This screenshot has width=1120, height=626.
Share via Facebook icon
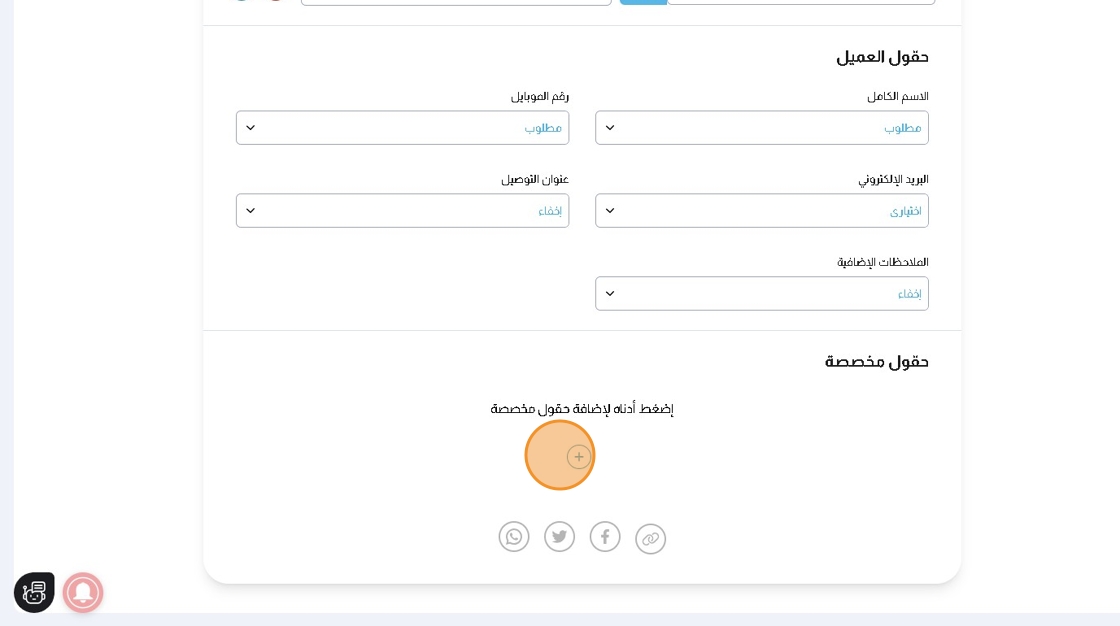[605, 537]
